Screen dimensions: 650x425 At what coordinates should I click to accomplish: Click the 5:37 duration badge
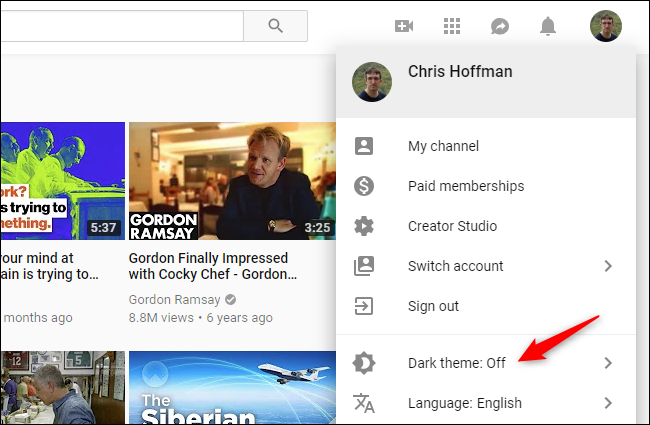click(x=103, y=228)
